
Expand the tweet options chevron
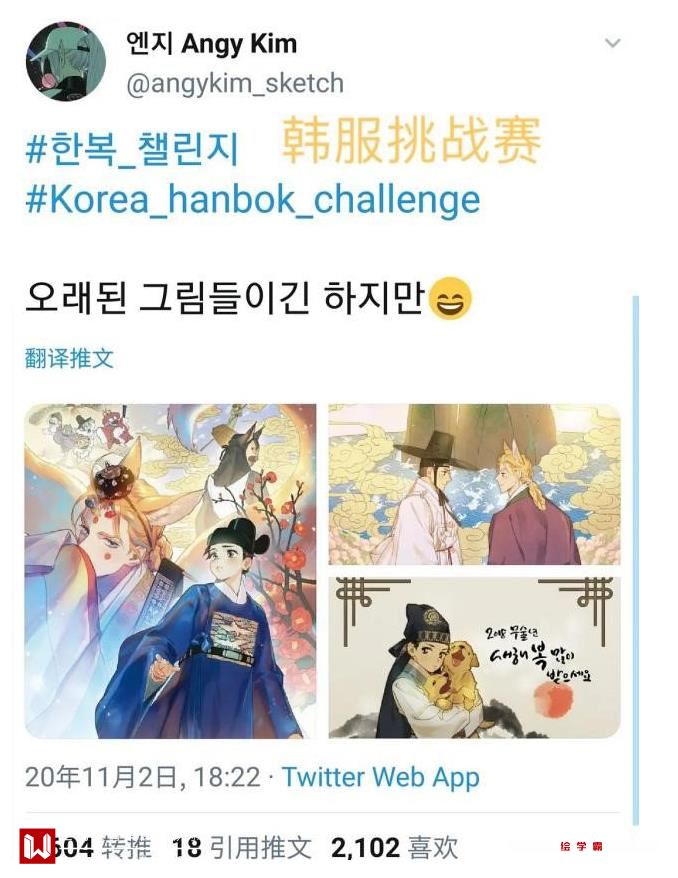click(x=613, y=43)
